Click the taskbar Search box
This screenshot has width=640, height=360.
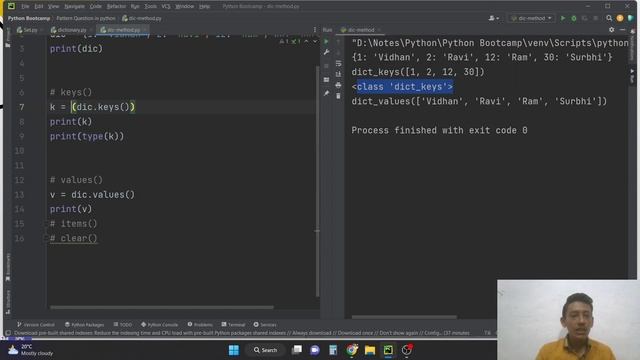(x=265, y=350)
